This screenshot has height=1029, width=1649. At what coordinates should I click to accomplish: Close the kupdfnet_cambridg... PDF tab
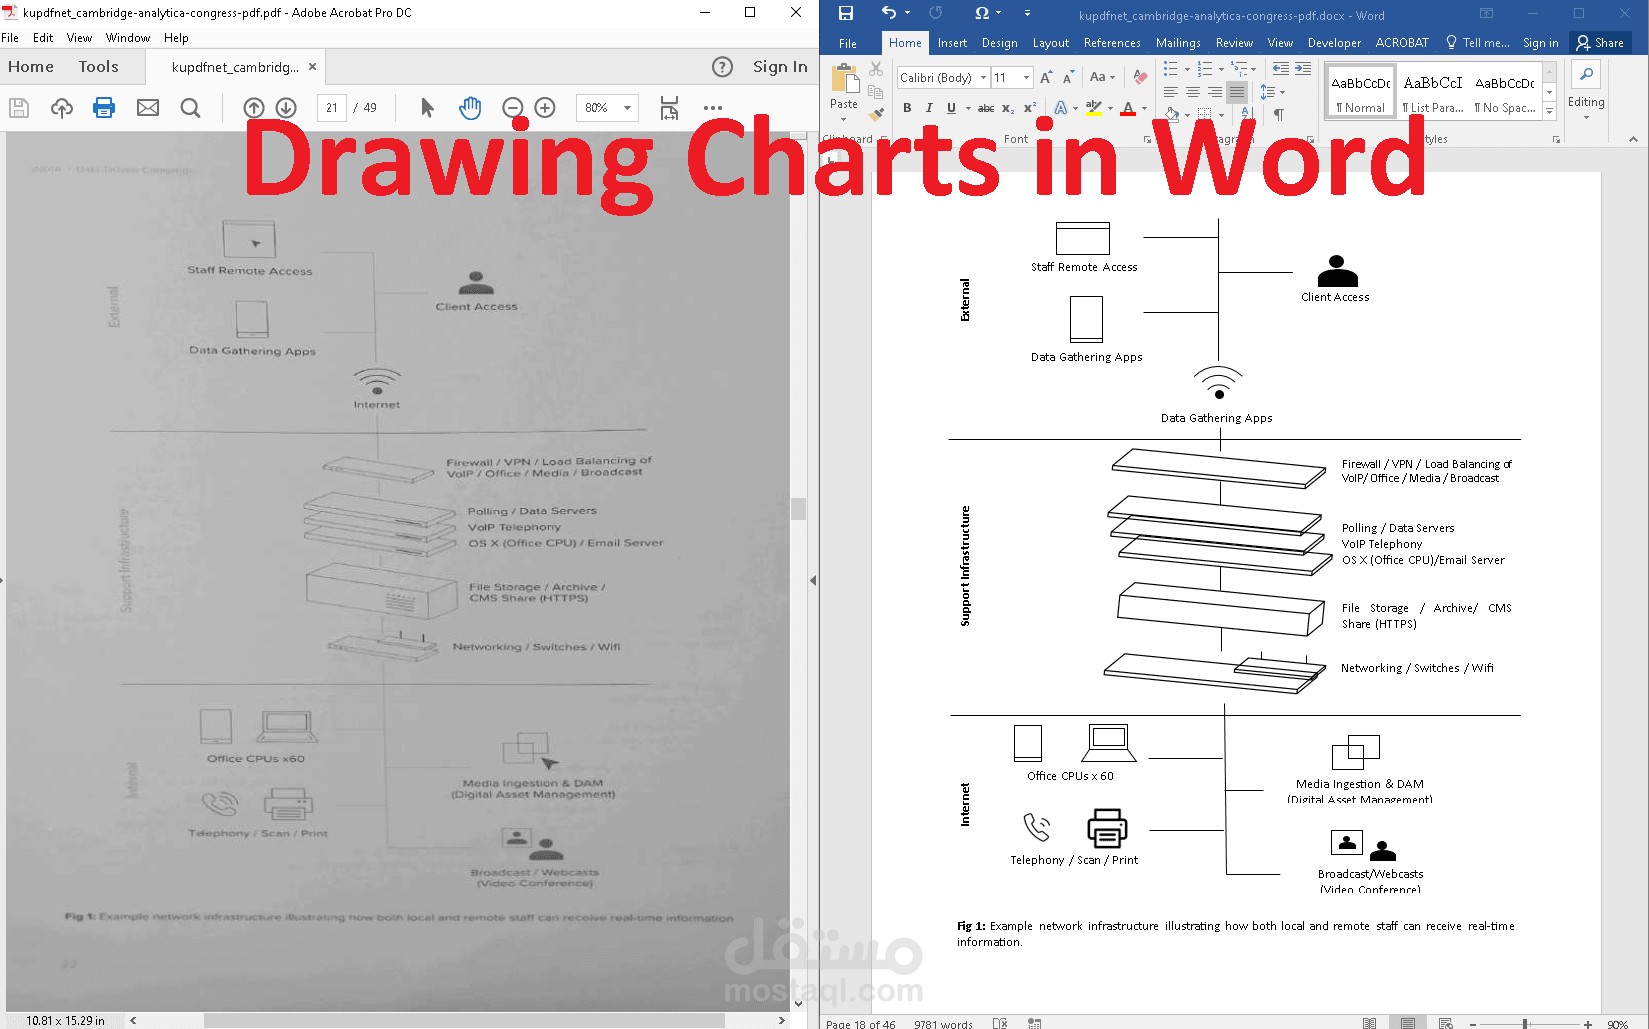[x=312, y=67]
